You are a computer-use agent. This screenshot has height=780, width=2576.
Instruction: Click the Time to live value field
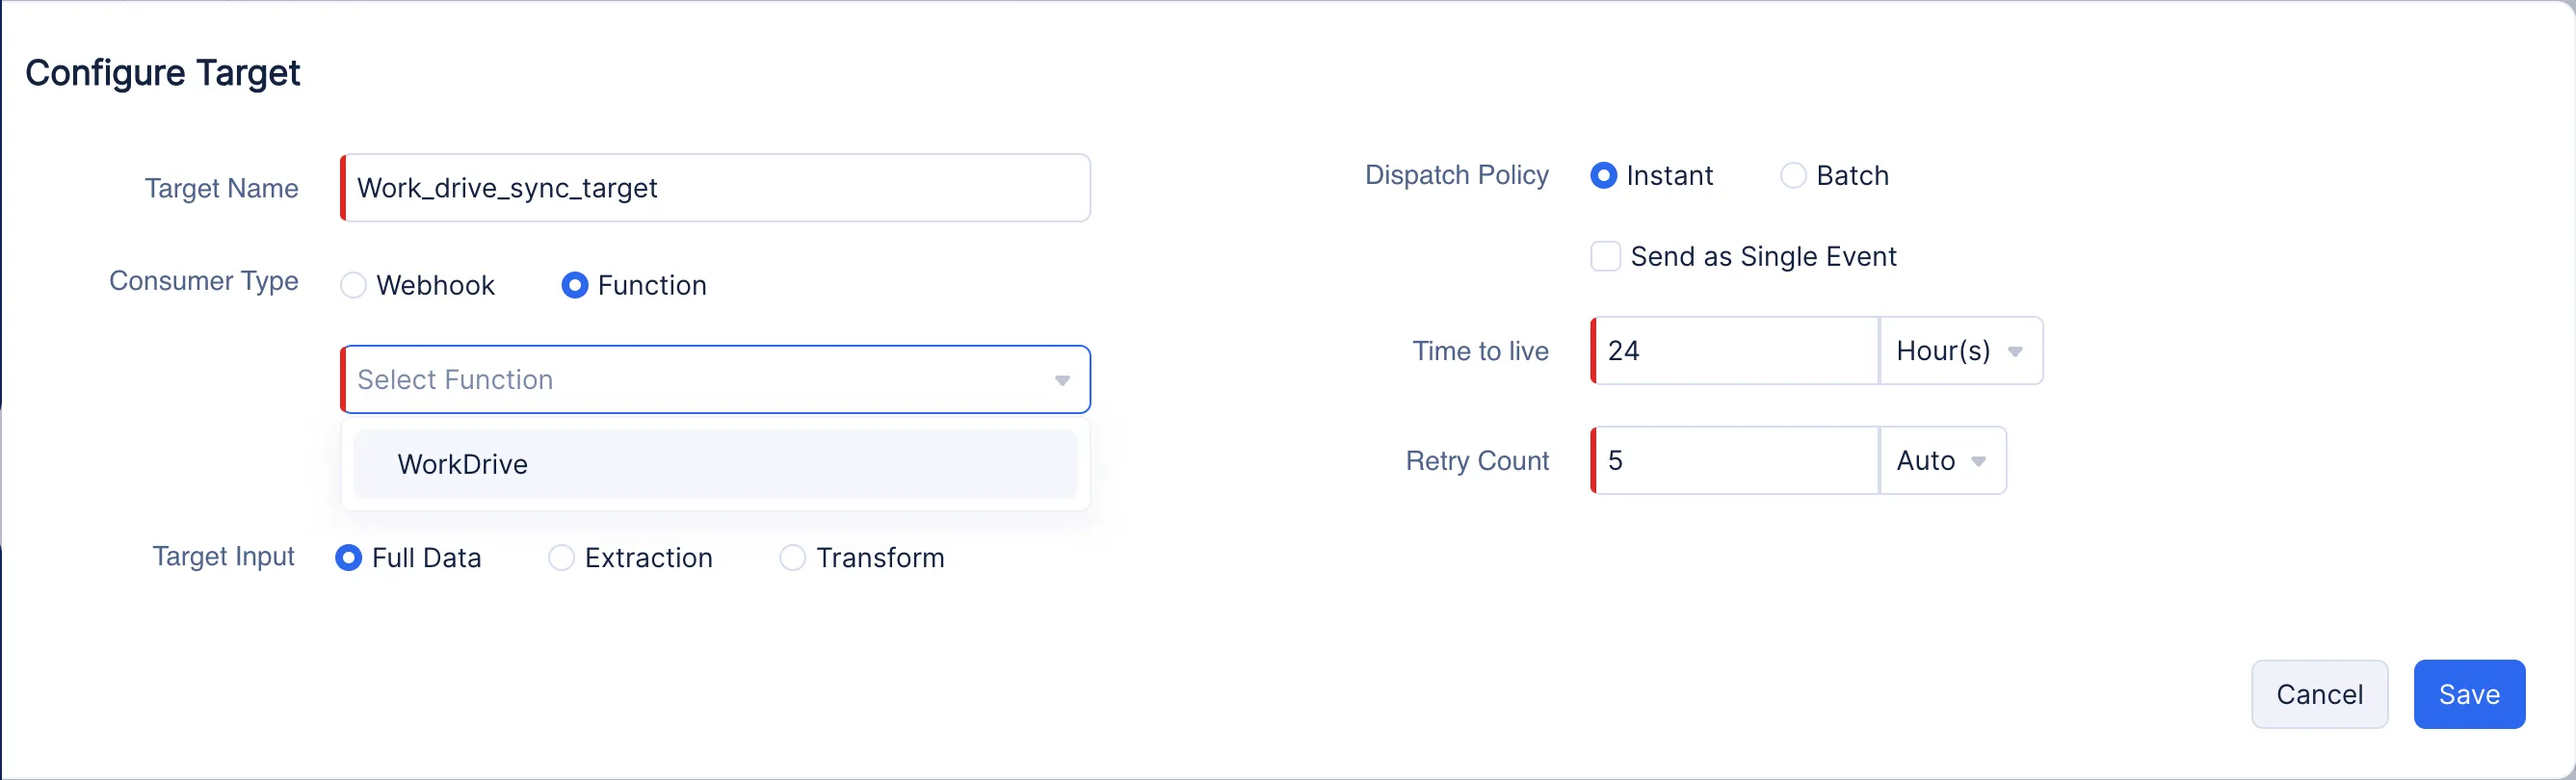click(x=1735, y=351)
